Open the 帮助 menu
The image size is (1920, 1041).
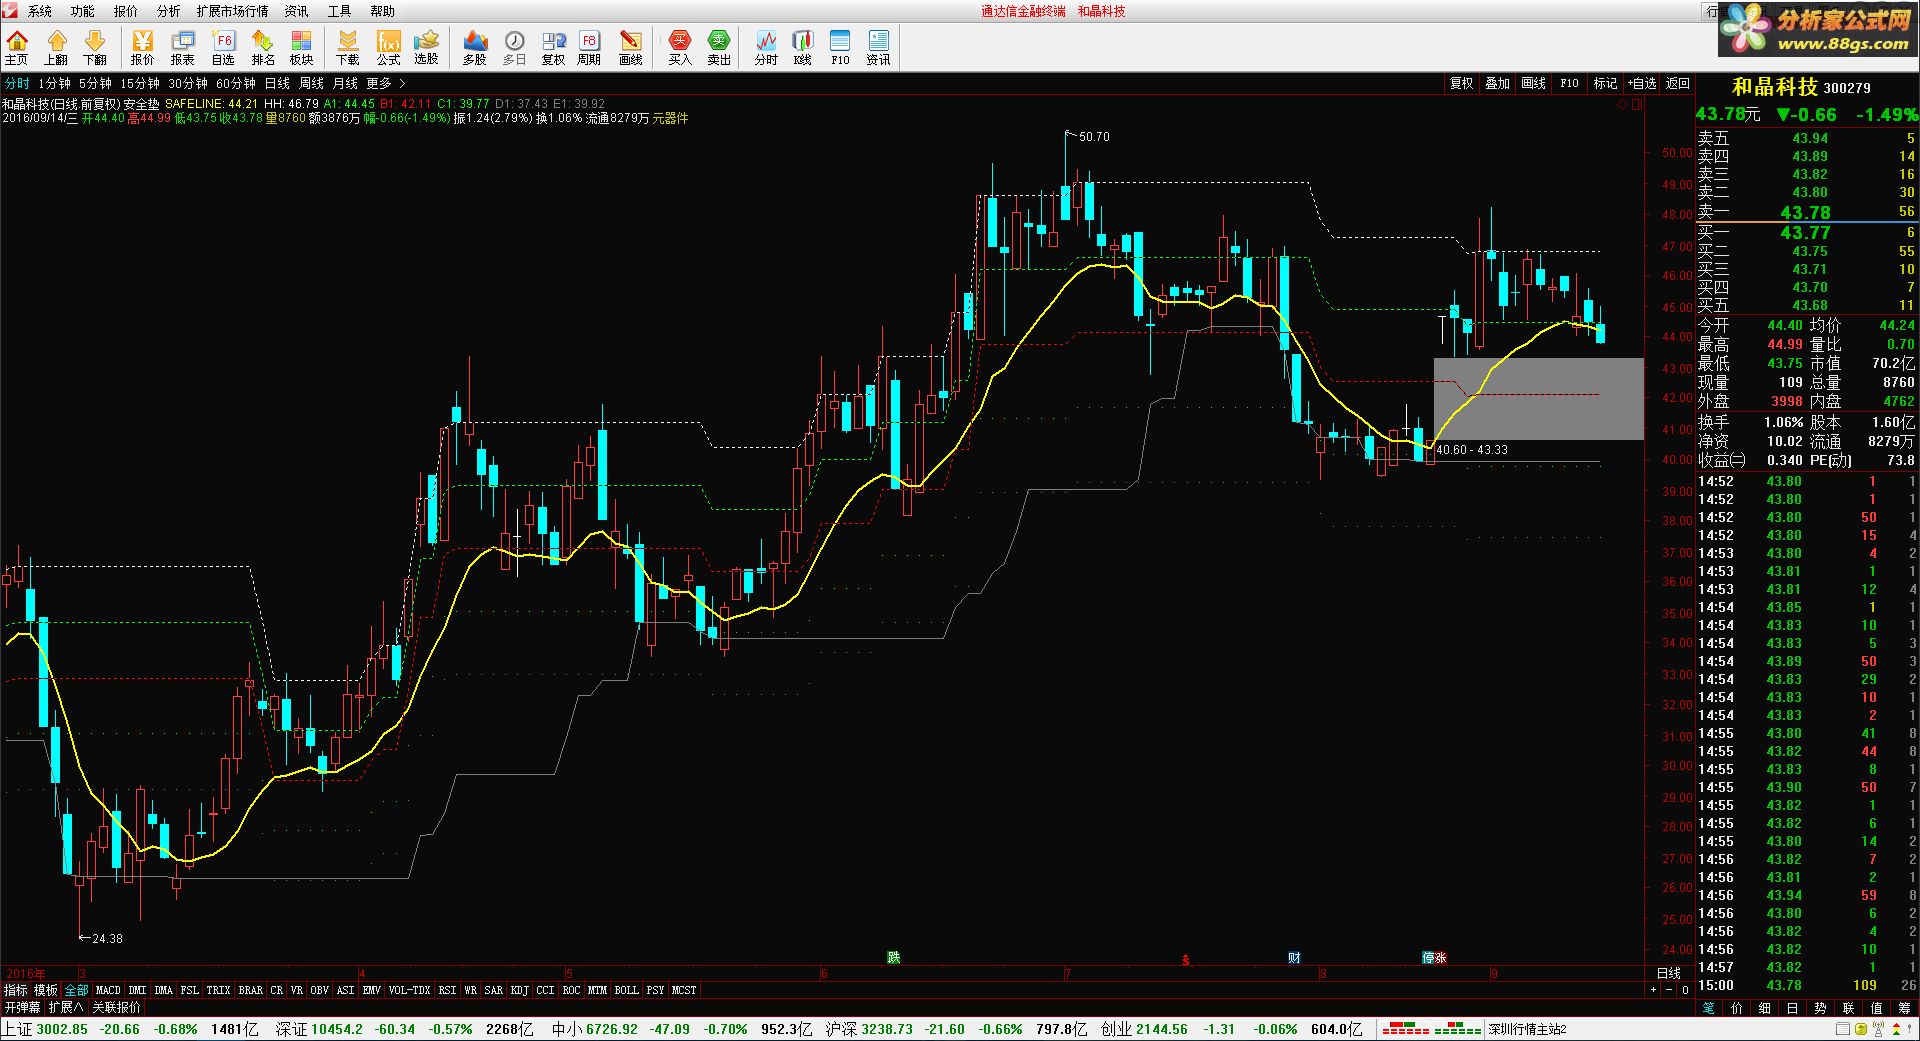click(x=383, y=11)
